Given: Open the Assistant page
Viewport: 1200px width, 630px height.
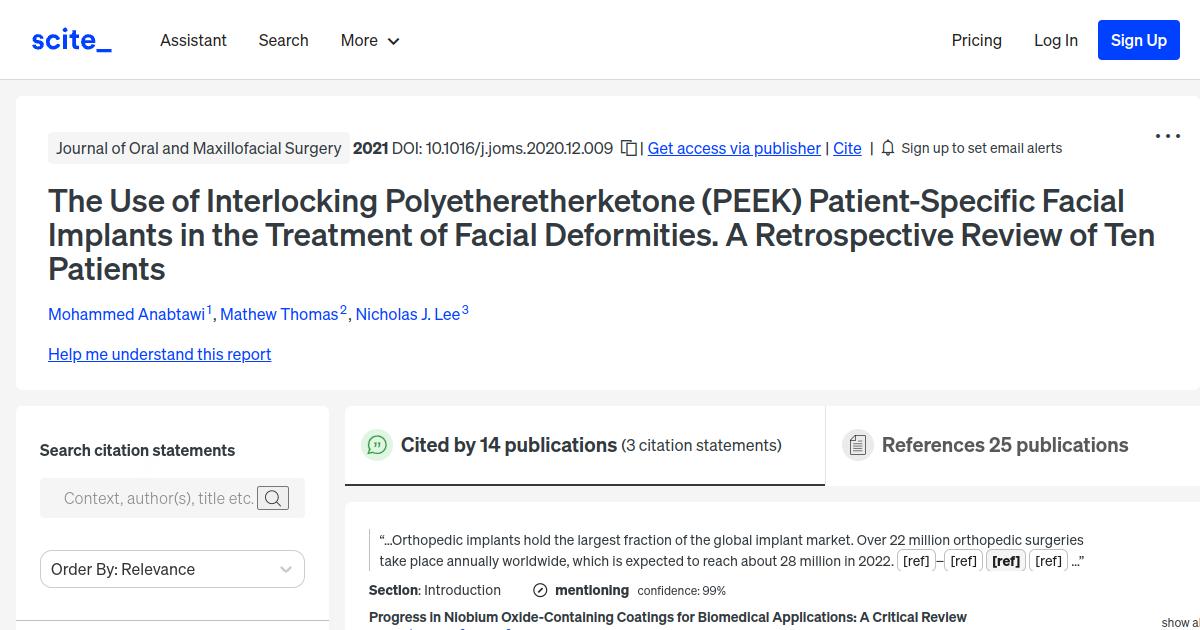Looking at the screenshot, I should pyautogui.click(x=193, y=40).
